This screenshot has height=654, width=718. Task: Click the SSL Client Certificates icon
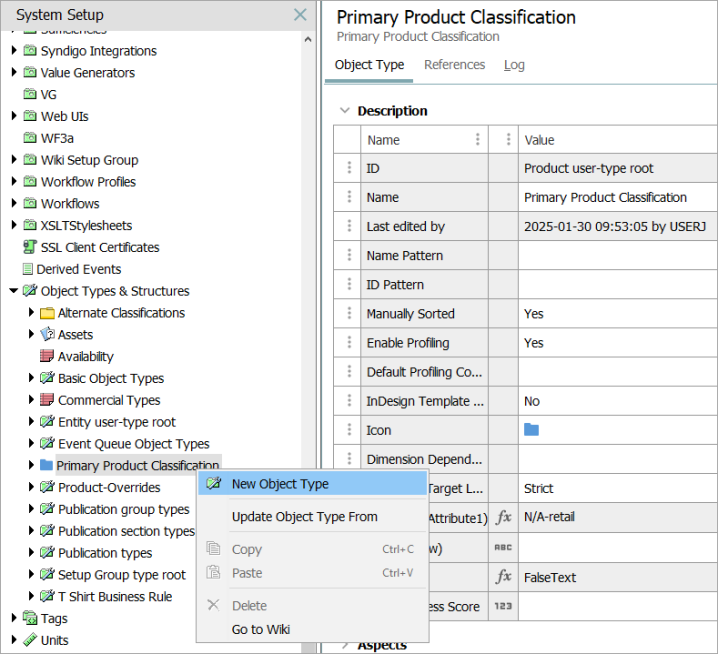click(x=29, y=248)
